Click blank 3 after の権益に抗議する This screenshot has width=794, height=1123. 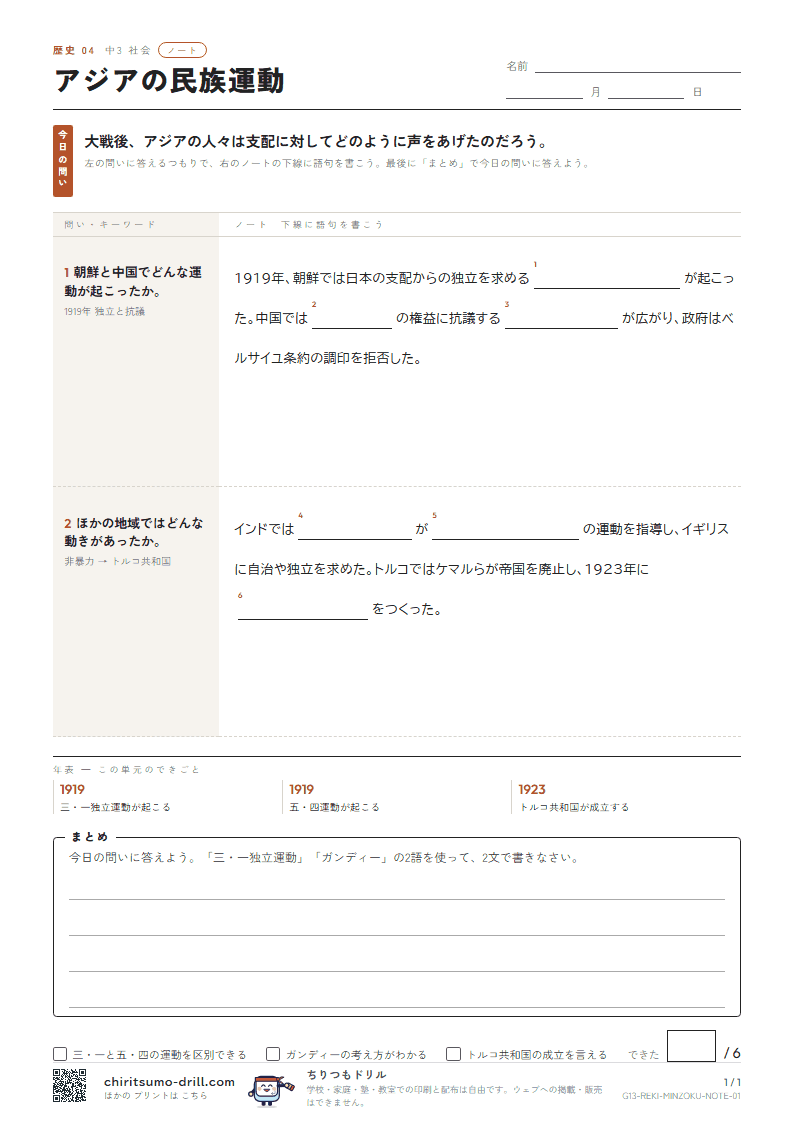561,319
